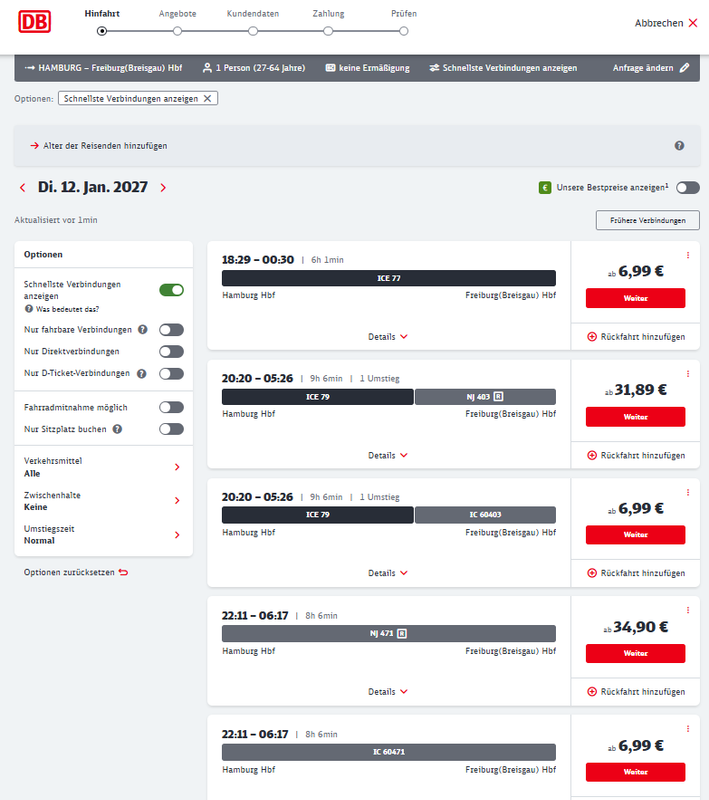Click the plus icon of Rückfahrt hinzufügen for ICE 77
The image size is (709, 800).
click(x=592, y=337)
